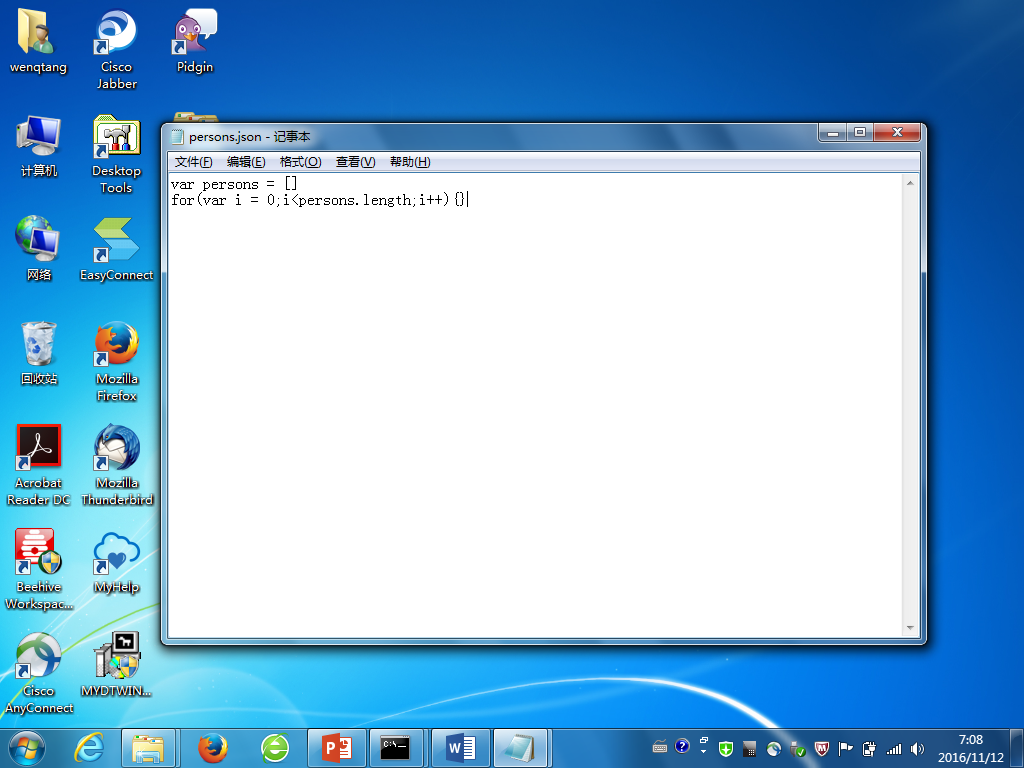Launch Internet Explorer from the taskbar
The height and width of the screenshot is (768, 1024).
88,748
